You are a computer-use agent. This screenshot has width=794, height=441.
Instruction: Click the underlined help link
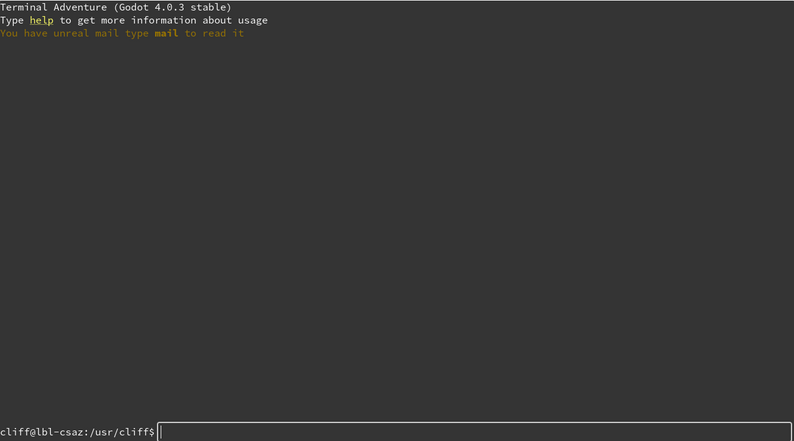(x=41, y=20)
